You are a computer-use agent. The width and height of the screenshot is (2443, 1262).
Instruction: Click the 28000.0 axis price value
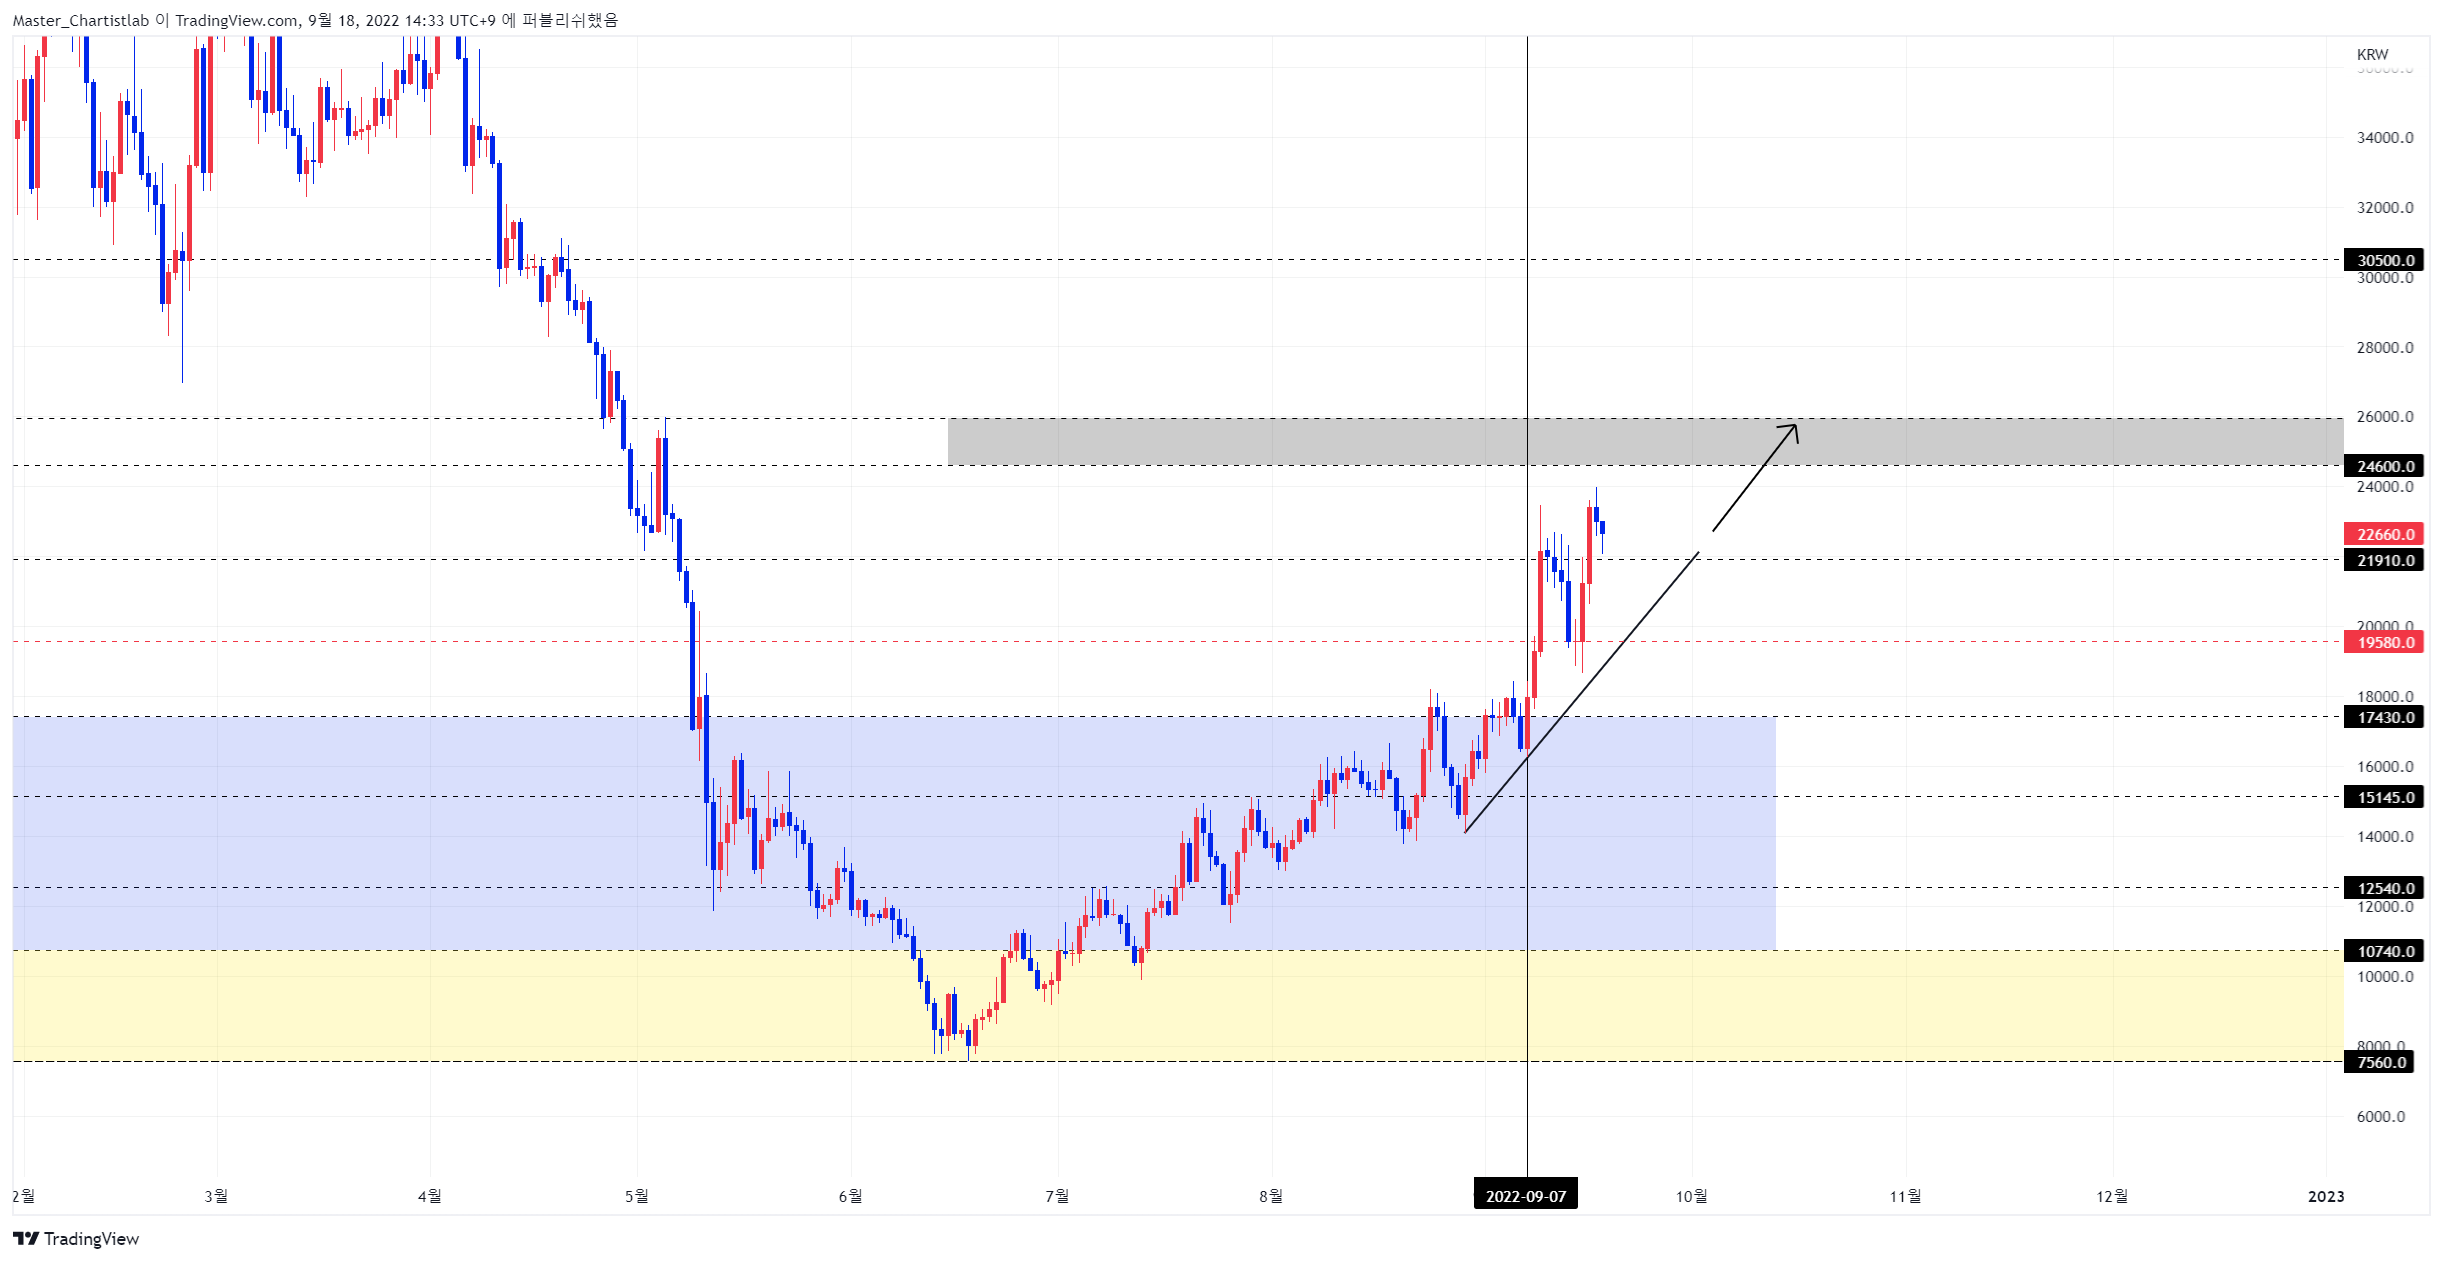point(2385,348)
